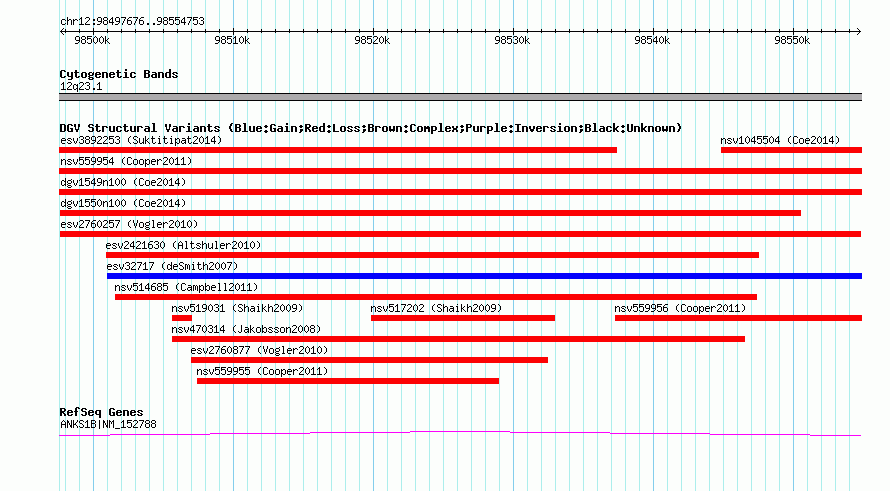Click the nsv470314 (Jakobsson2008) label

[x=246, y=329]
